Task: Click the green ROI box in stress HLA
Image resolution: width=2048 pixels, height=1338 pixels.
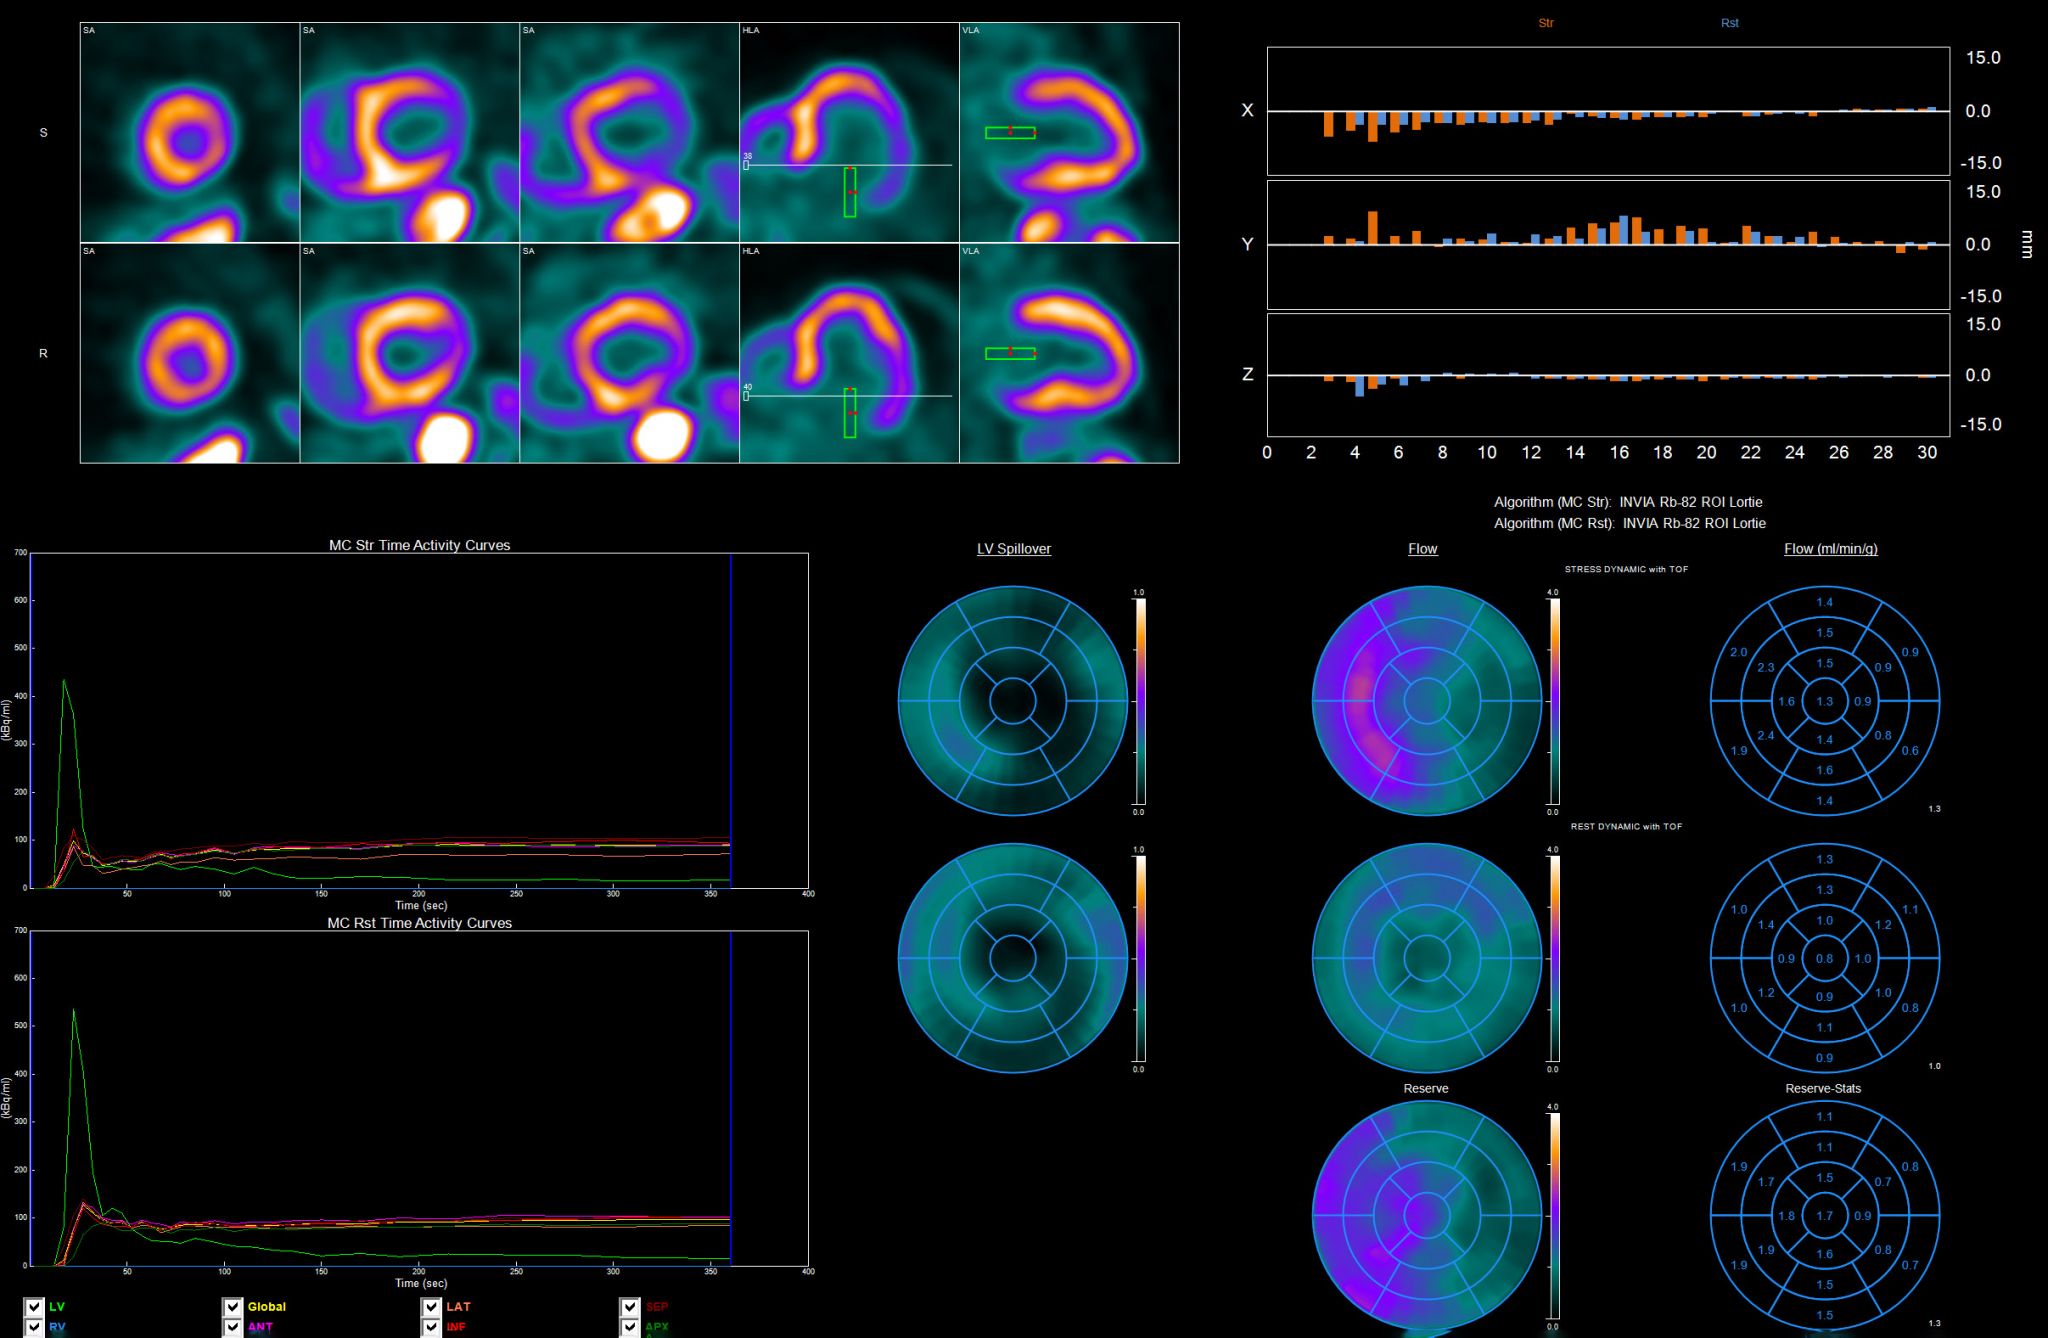Action: 850,192
